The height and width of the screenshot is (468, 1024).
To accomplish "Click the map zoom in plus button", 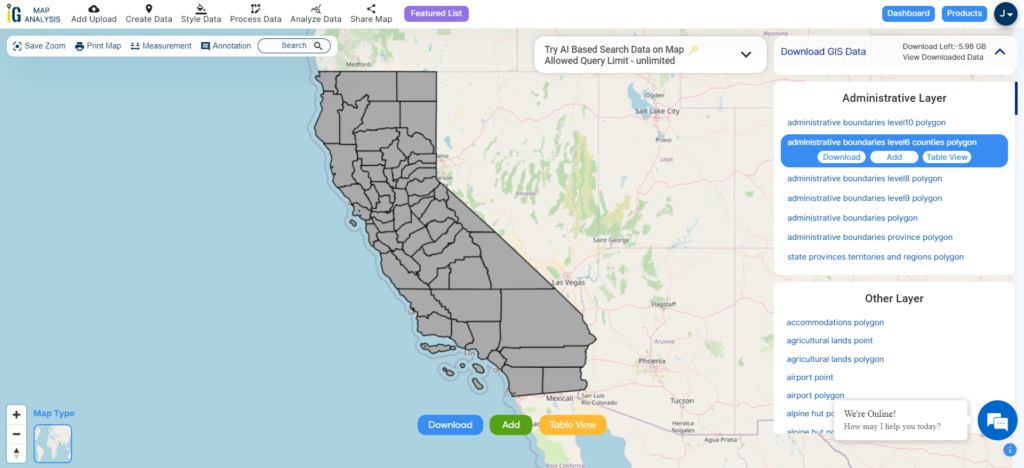I will (x=17, y=414).
